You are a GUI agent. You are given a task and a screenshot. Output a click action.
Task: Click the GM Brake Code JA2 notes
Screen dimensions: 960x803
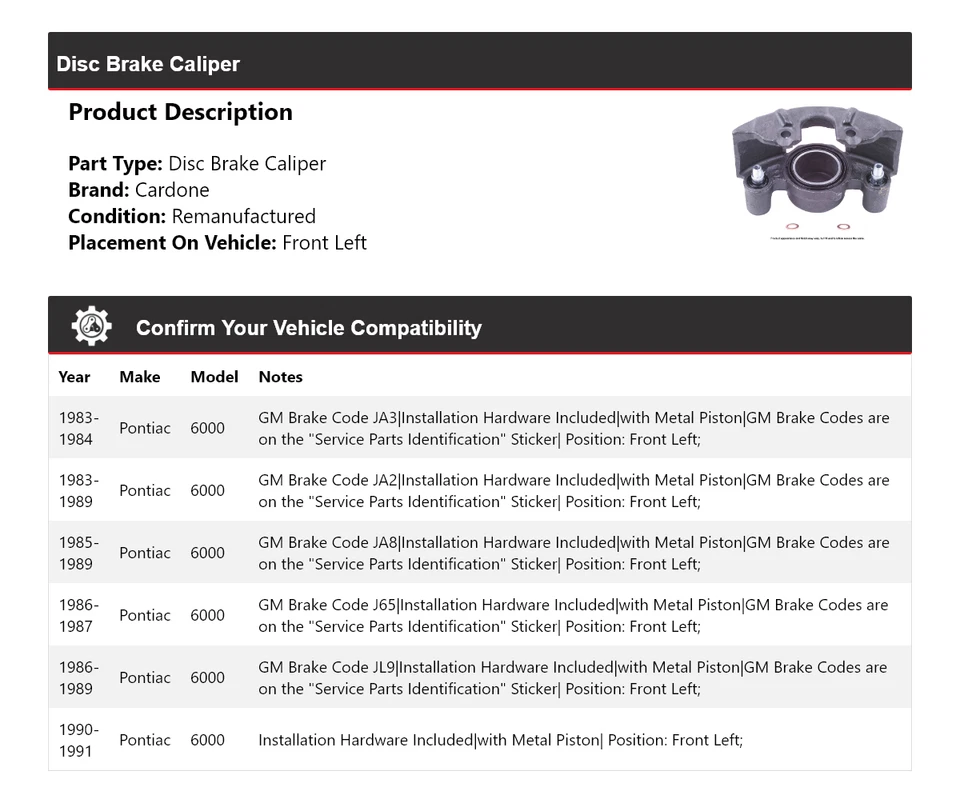[573, 490]
